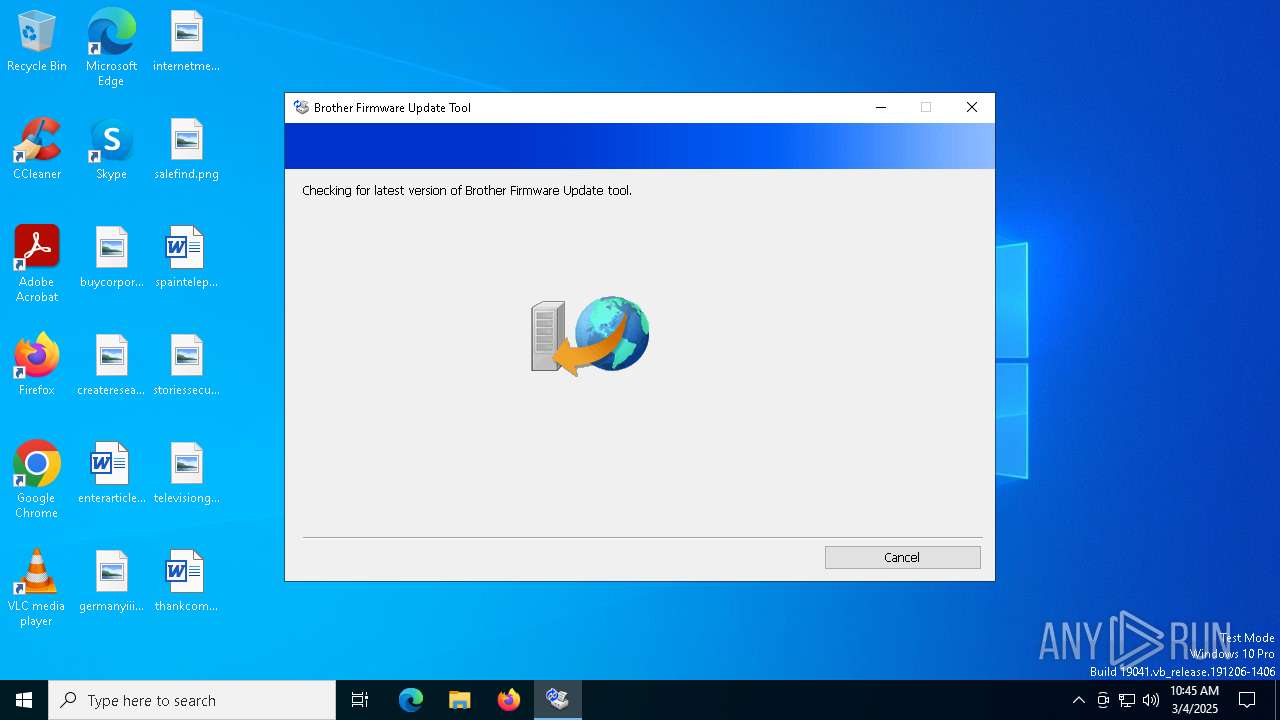Select the VLC media player desktop shortcut

point(37,588)
